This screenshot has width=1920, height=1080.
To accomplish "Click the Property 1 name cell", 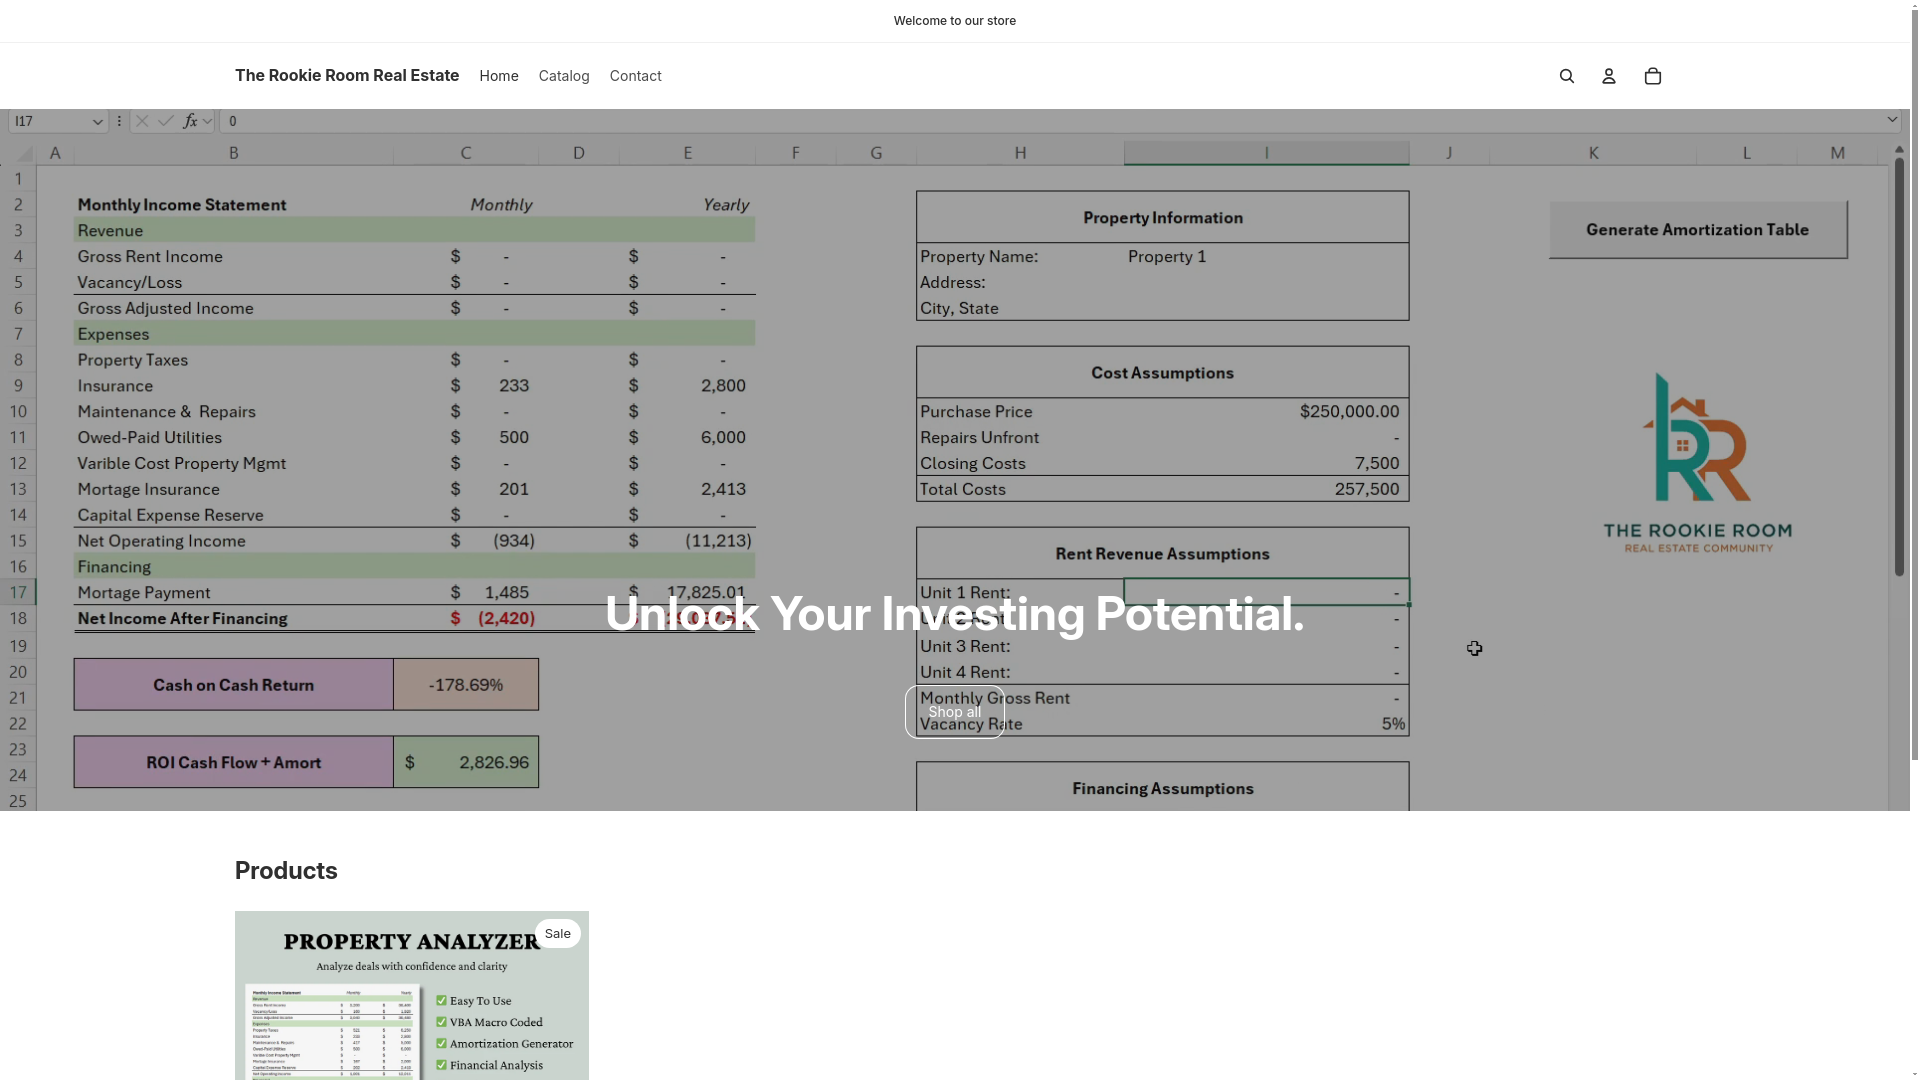I will click(1167, 256).
